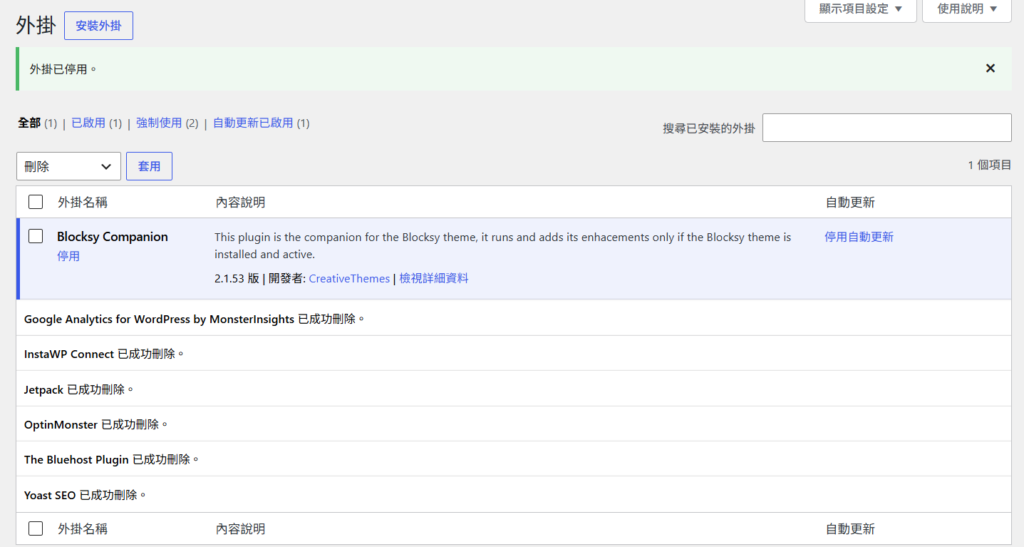This screenshot has width=1024, height=547.
Task: Check the select-all box in the top header
Action: click(36, 202)
